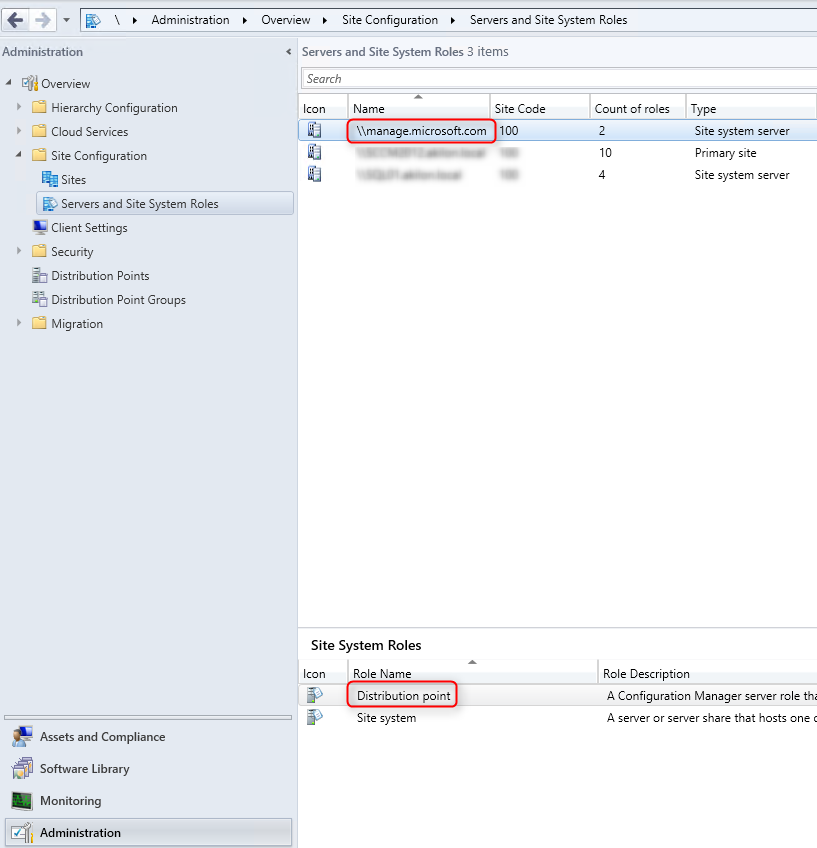817x848 pixels.
Task: Select Servers and Site System Roles breadcrumb
Action: (x=548, y=20)
